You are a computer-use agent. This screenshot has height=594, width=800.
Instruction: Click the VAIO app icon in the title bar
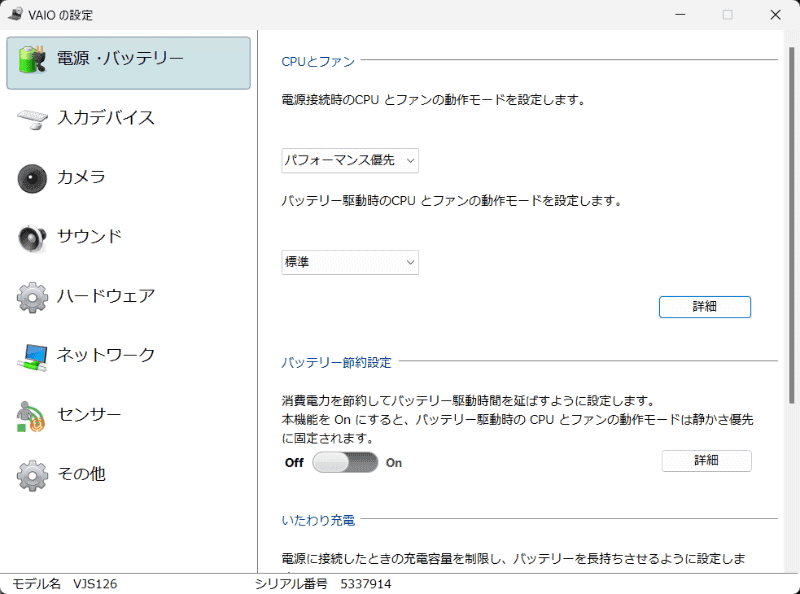[16, 15]
